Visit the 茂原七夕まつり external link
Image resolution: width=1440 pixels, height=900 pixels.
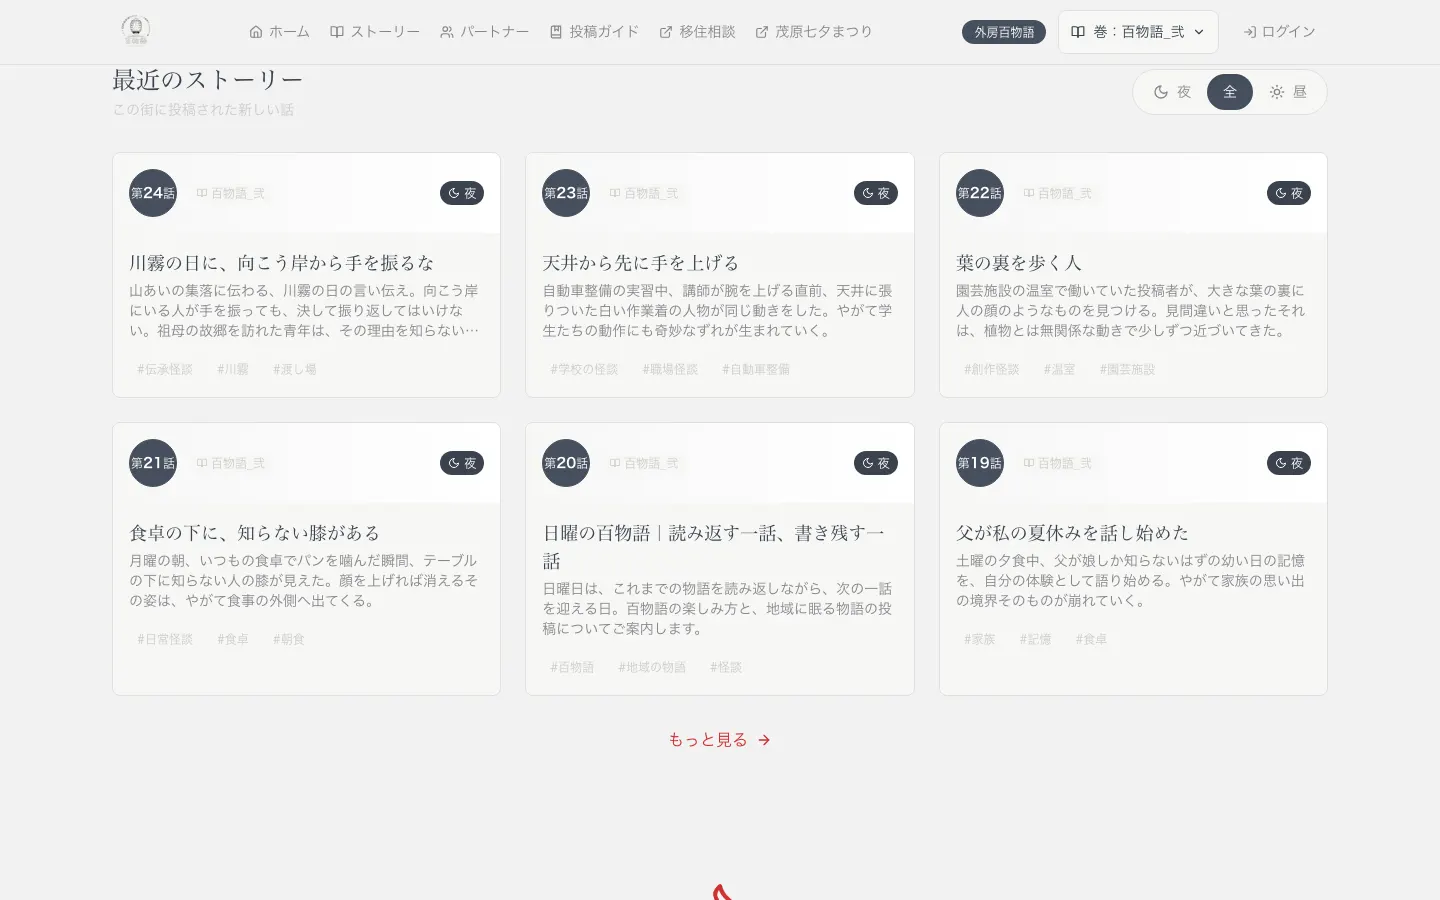(x=814, y=32)
